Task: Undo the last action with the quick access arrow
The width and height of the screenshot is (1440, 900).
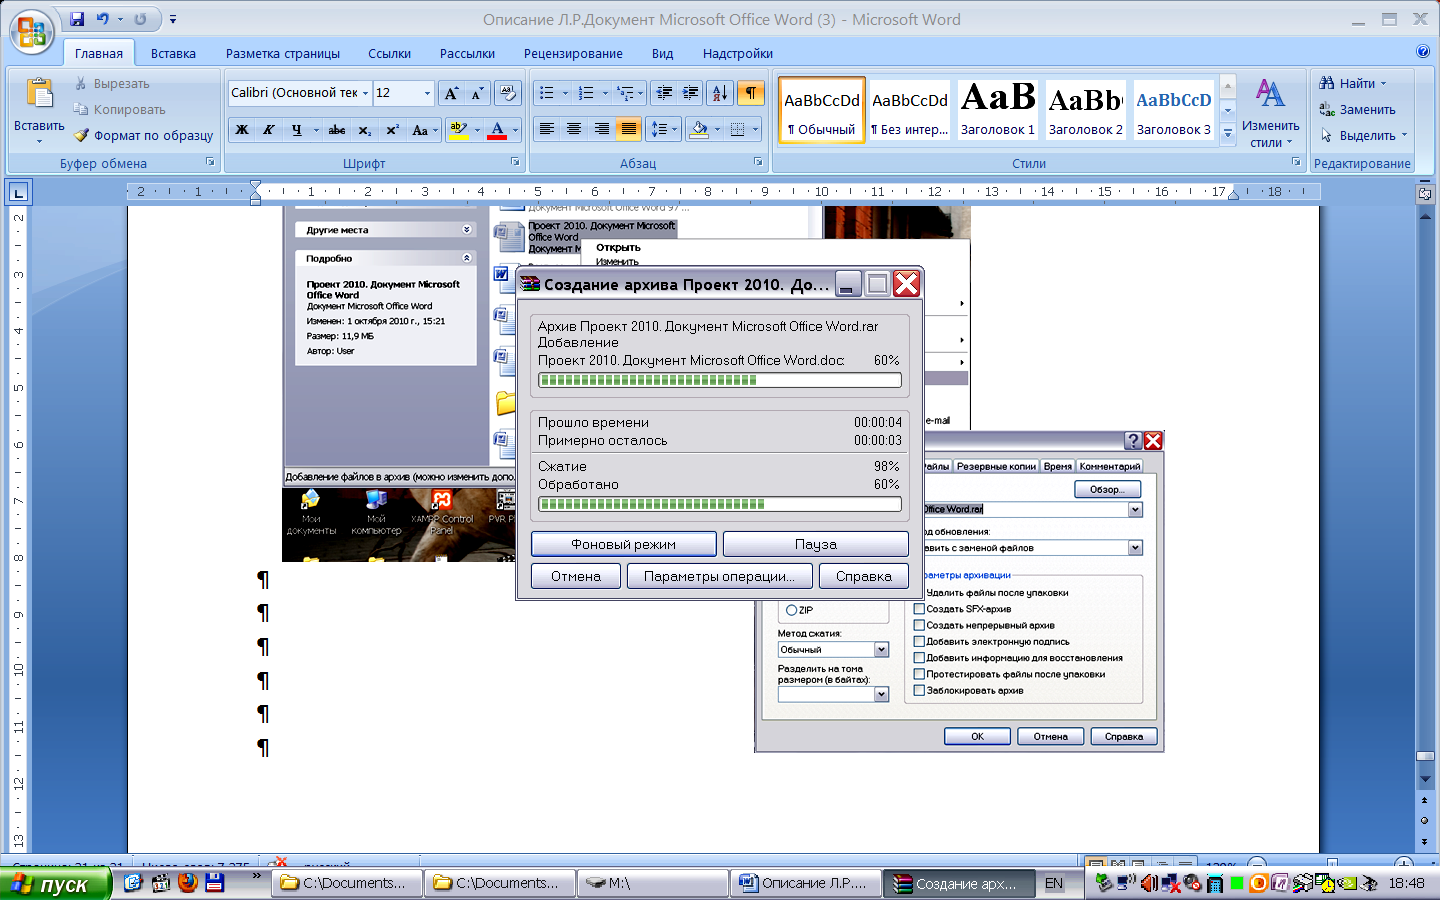Action: point(102,19)
